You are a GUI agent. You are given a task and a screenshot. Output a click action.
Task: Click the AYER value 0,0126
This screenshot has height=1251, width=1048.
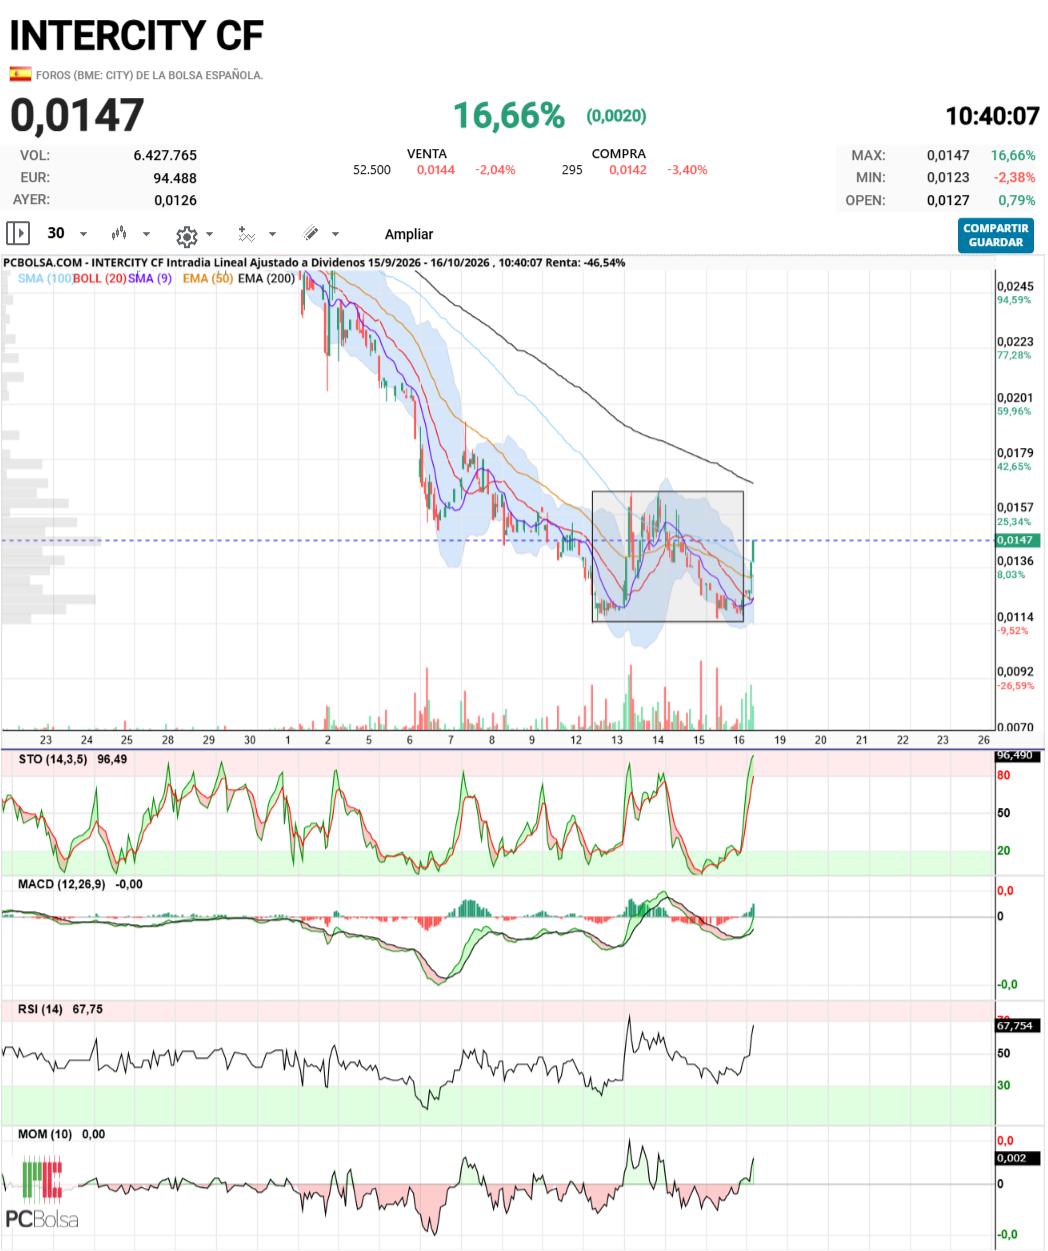(x=175, y=200)
